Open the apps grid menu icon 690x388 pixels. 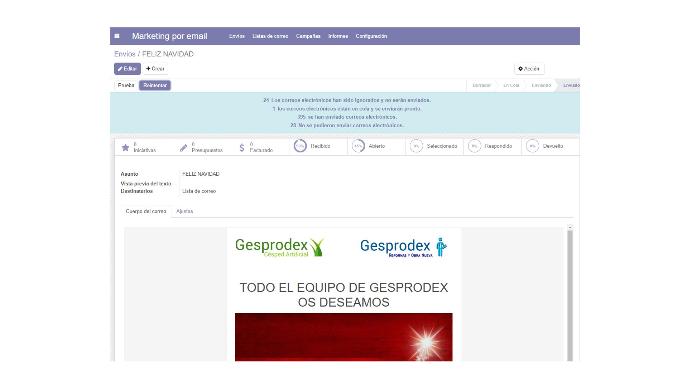[x=117, y=36]
